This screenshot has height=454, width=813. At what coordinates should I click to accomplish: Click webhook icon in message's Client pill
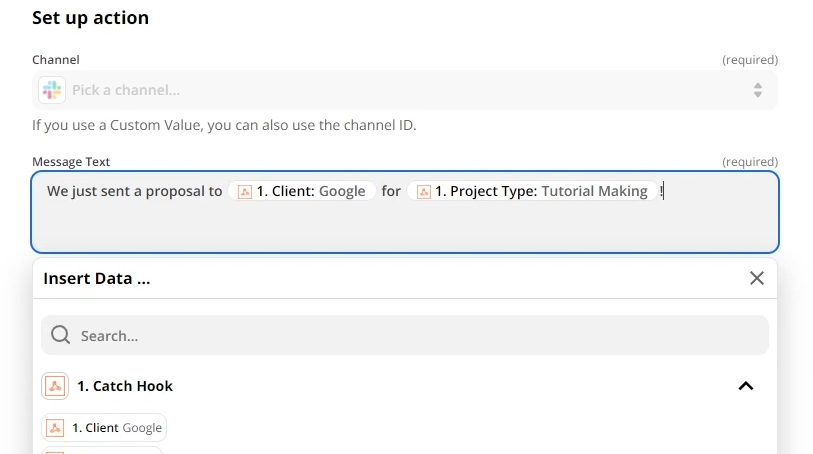coord(245,191)
